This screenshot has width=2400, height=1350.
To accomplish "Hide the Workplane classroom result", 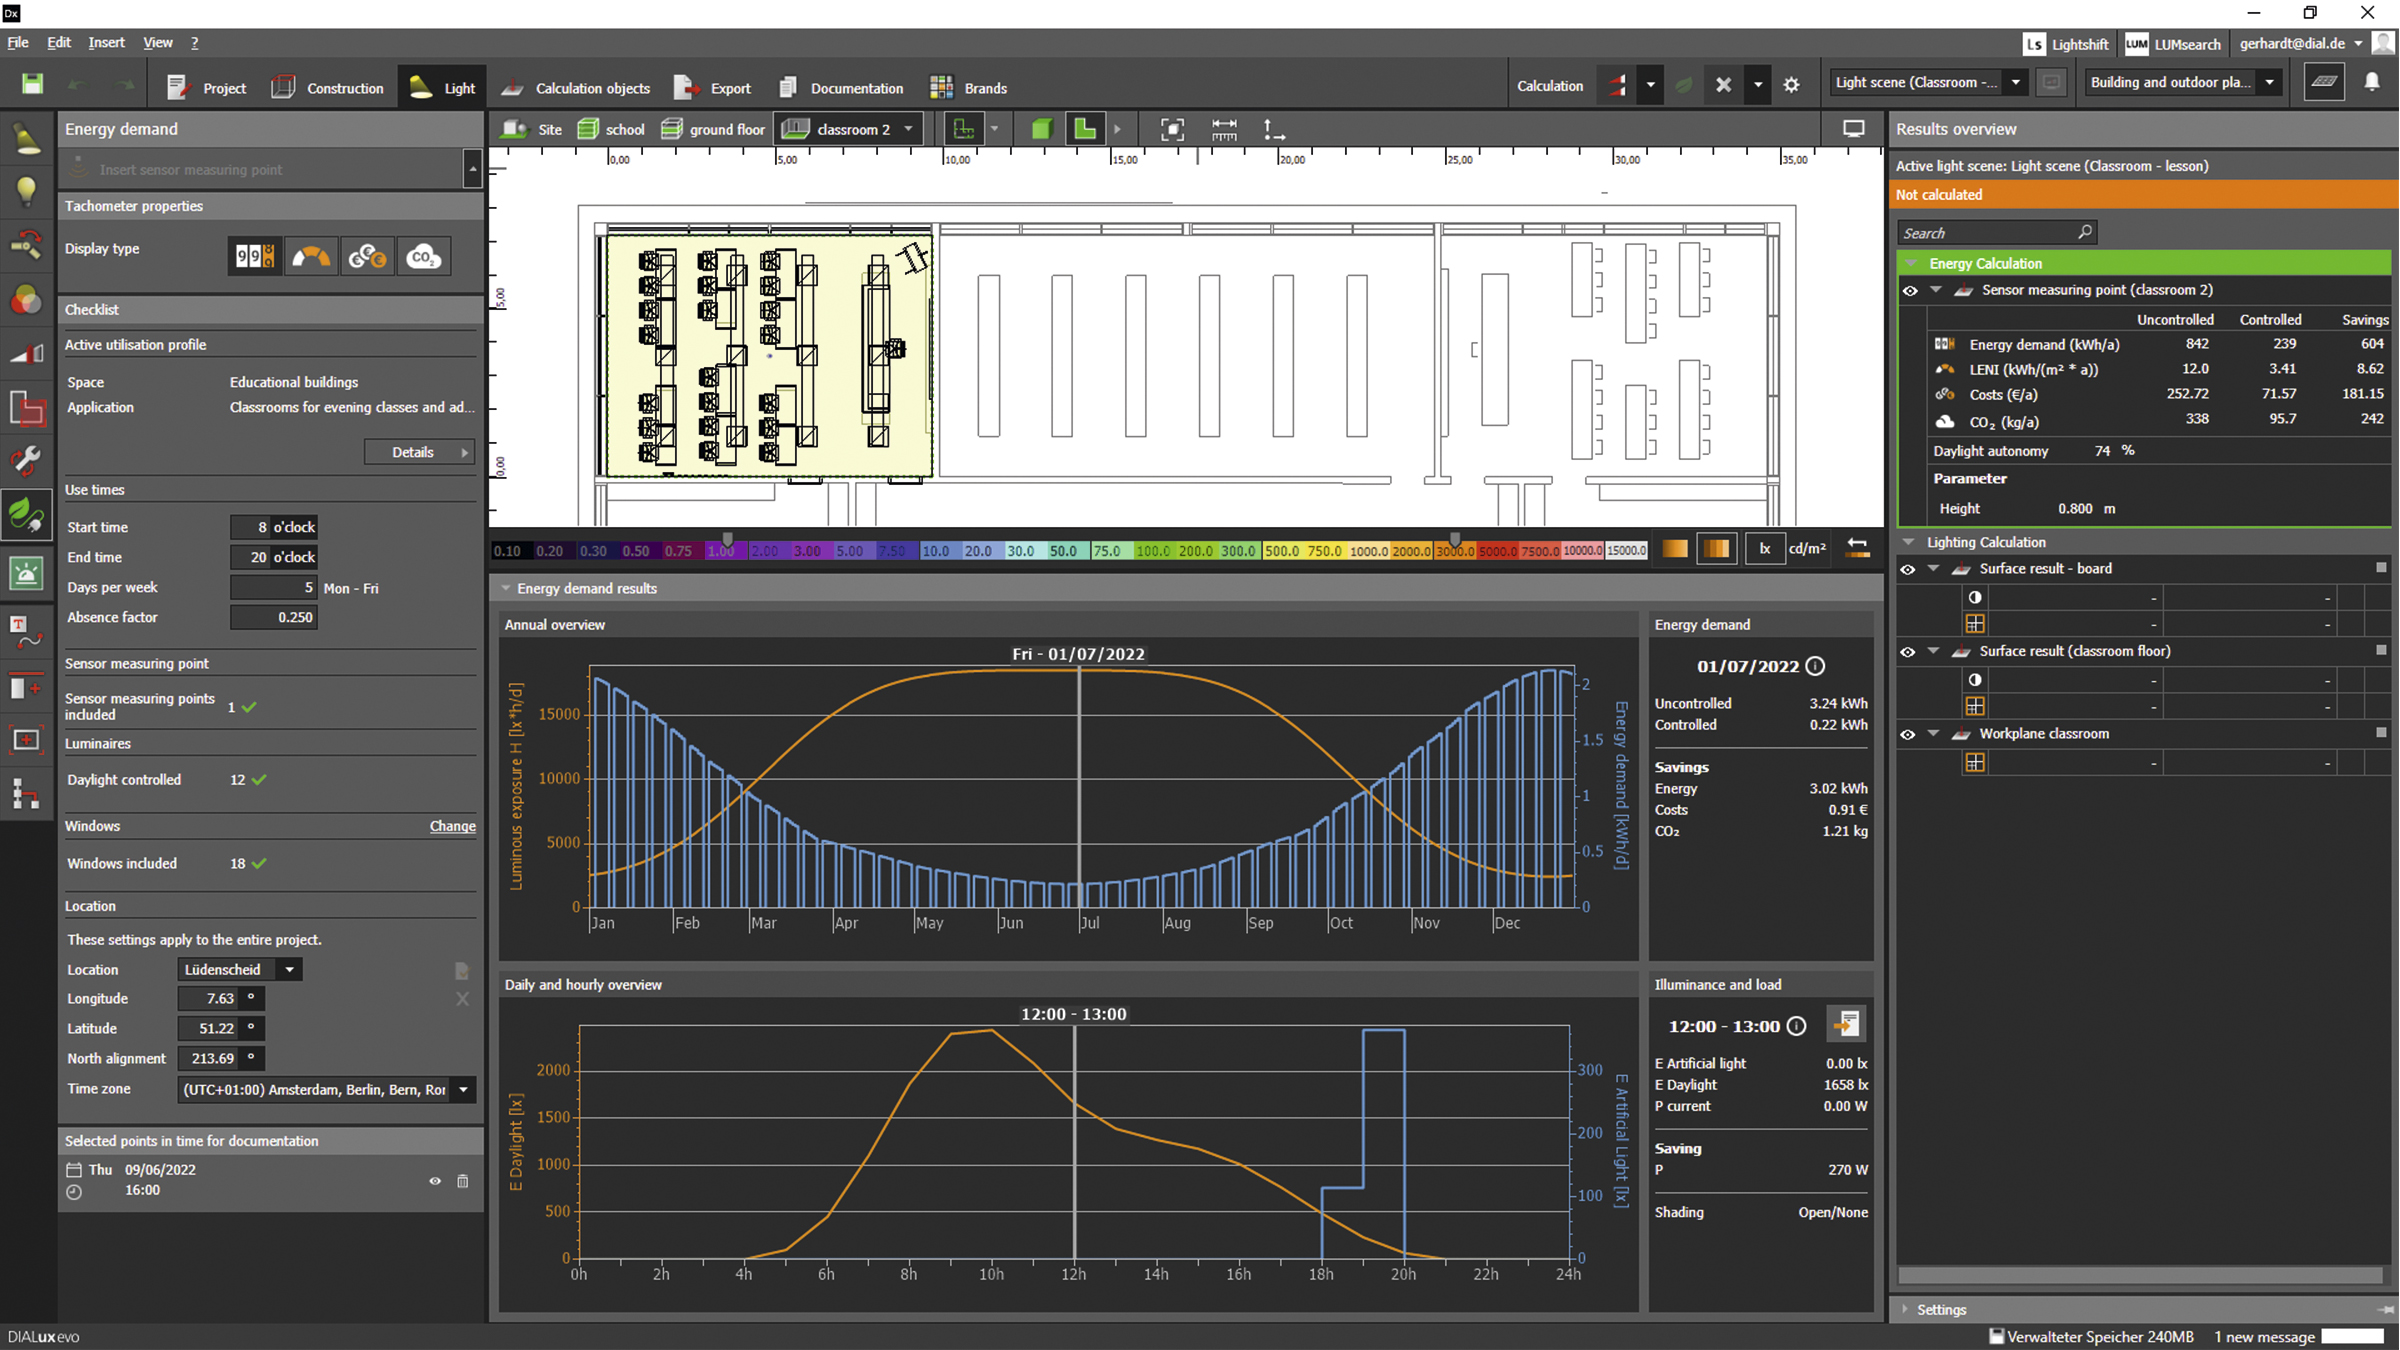I will 1908,734.
